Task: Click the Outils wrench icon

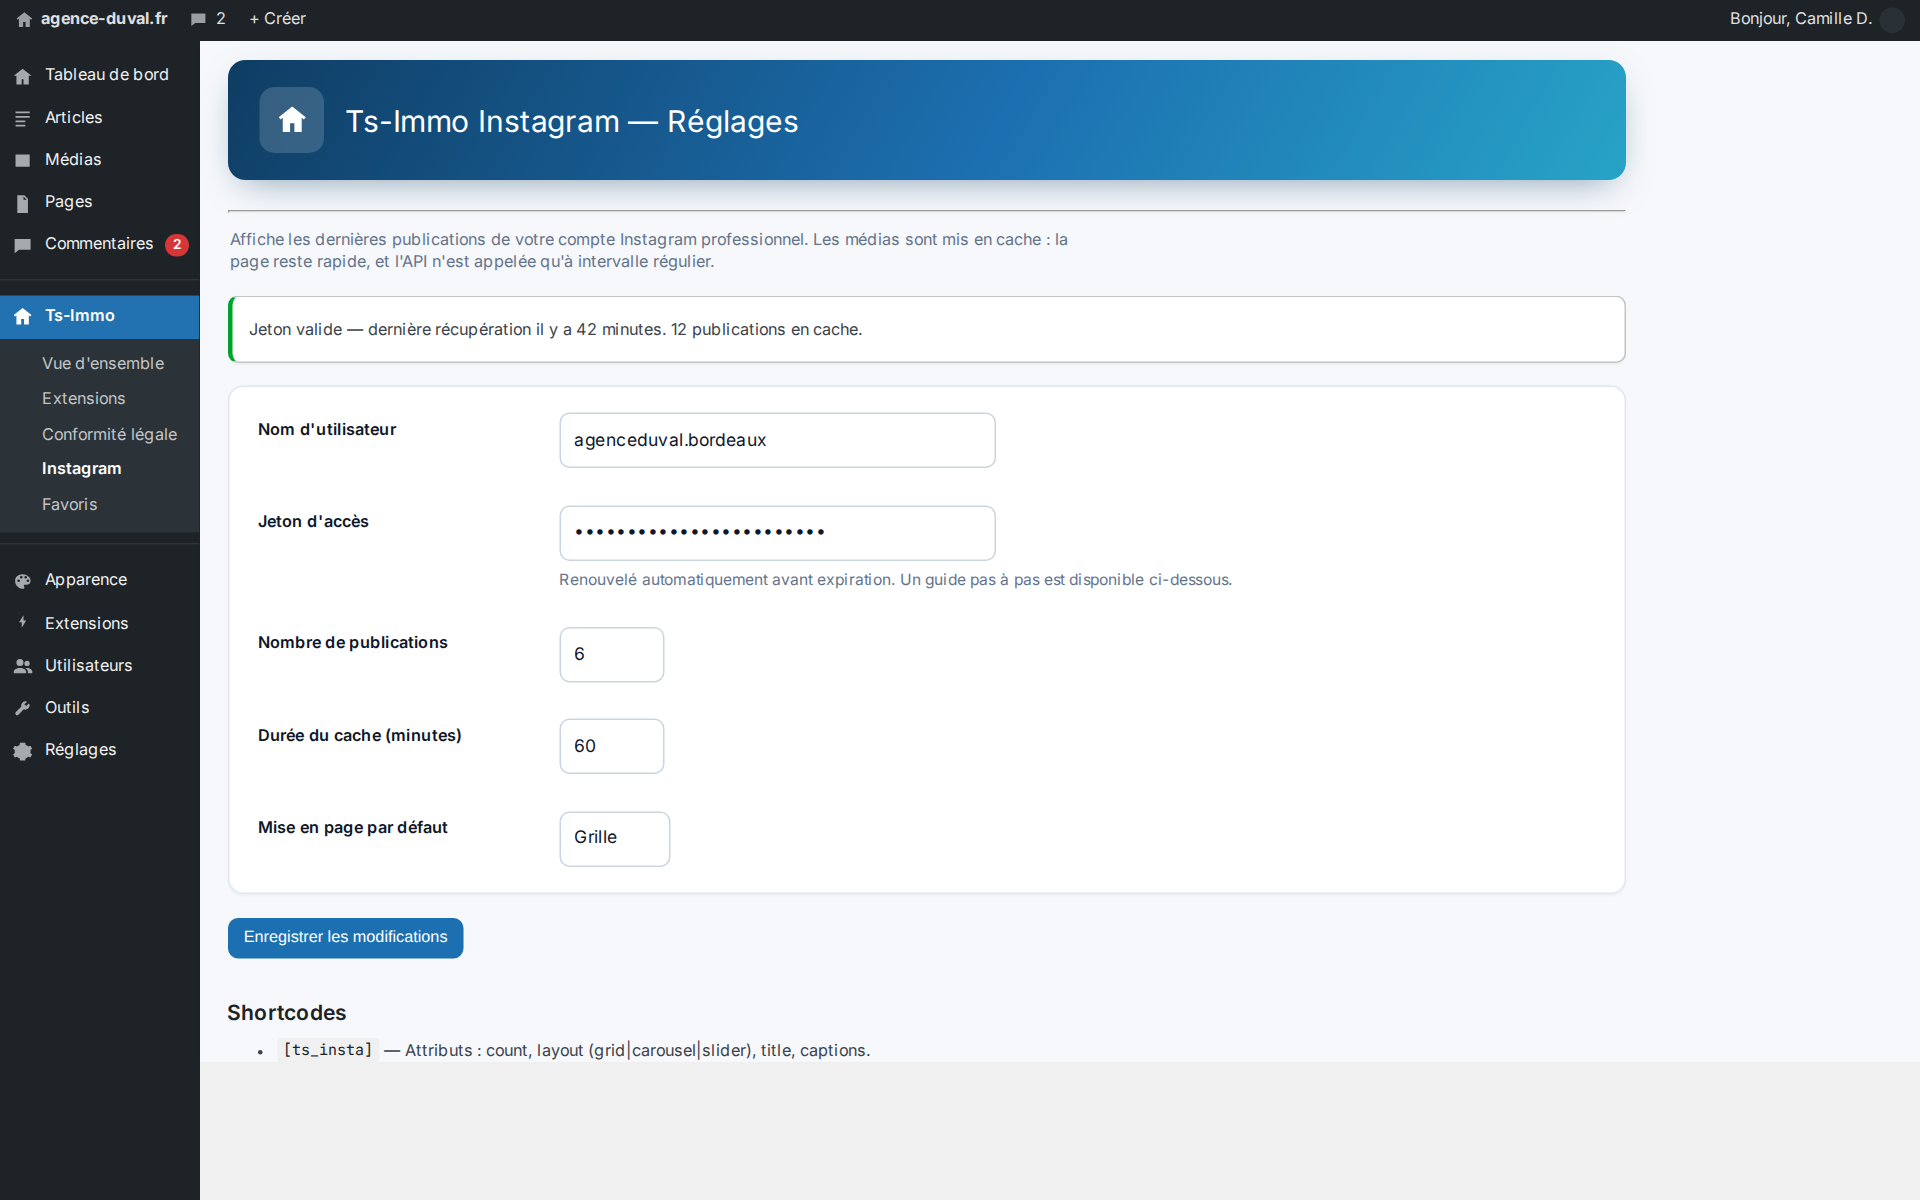Action: (x=23, y=708)
